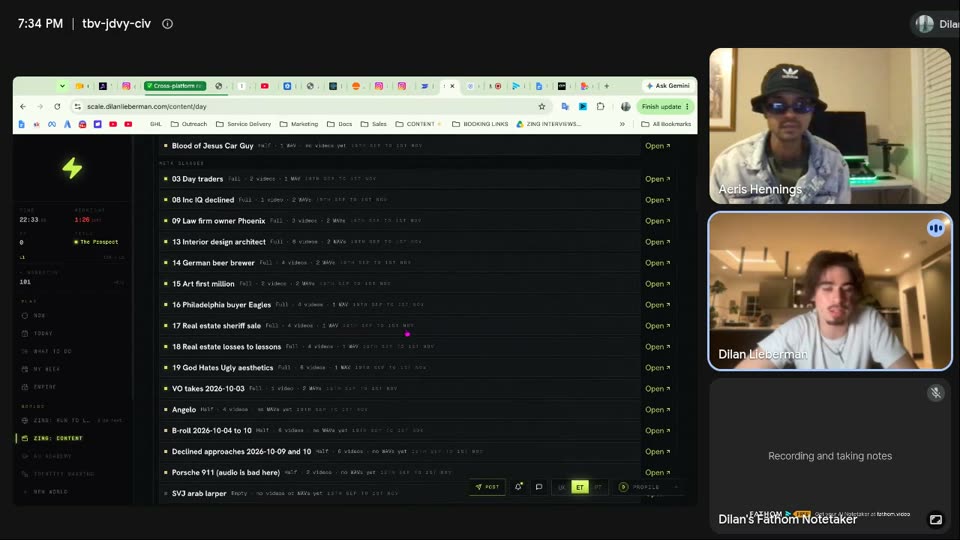Click the Finish update button
Screen dimensions: 960x540
point(666,107)
